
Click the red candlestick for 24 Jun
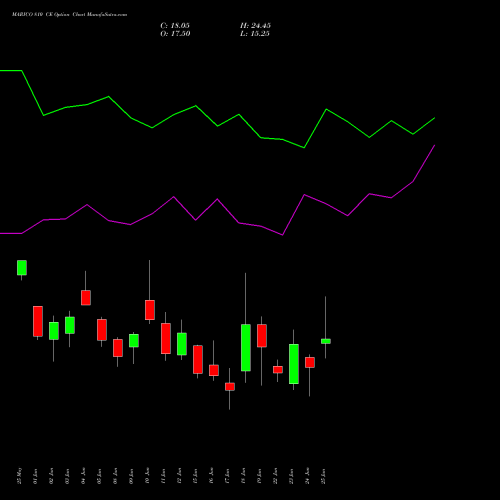pyautogui.click(x=310, y=363)
